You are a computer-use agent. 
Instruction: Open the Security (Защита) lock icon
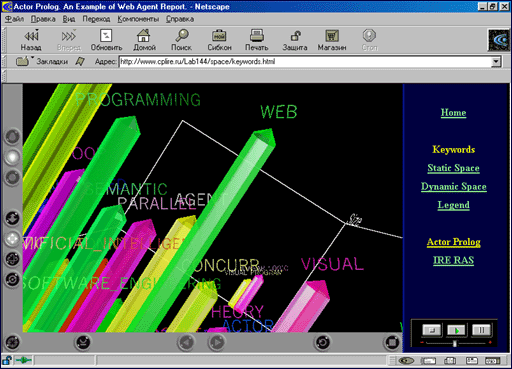click(x=295, y=36)
